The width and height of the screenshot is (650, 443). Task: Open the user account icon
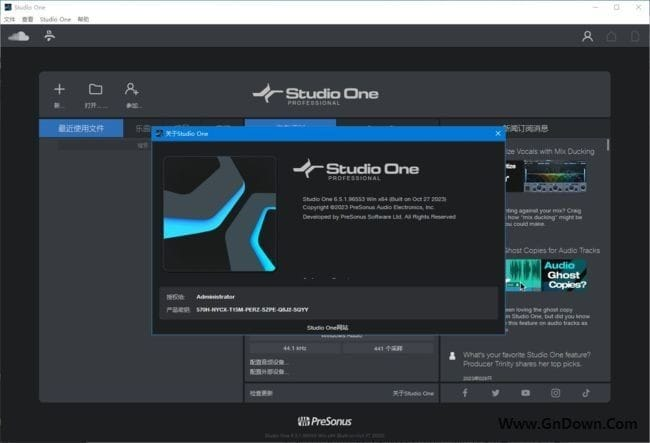[x=587, y=37]
